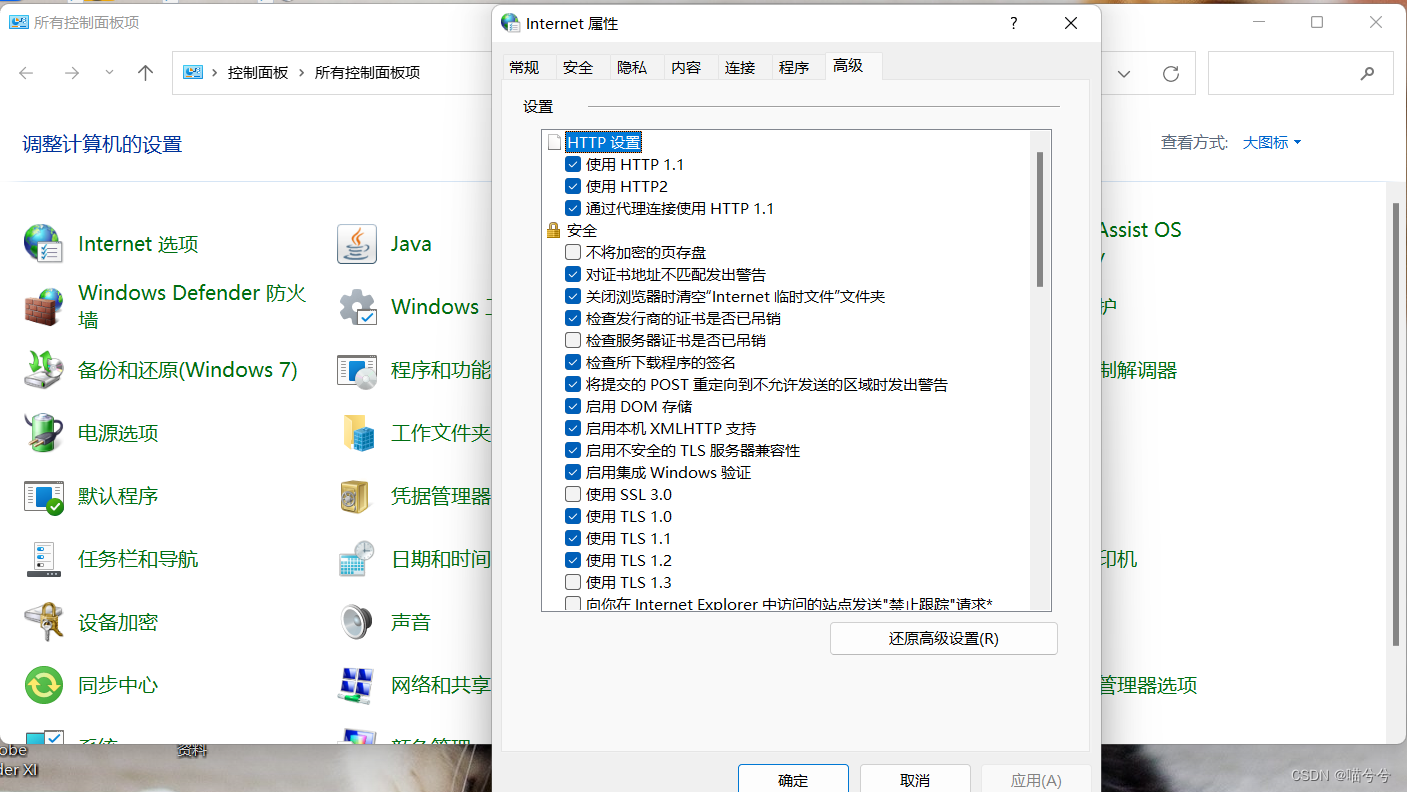Viewport: 1407px width, 792px height.
Task: Enable 使用 TLS 1.3 checkbox
Action: [573, 582]
